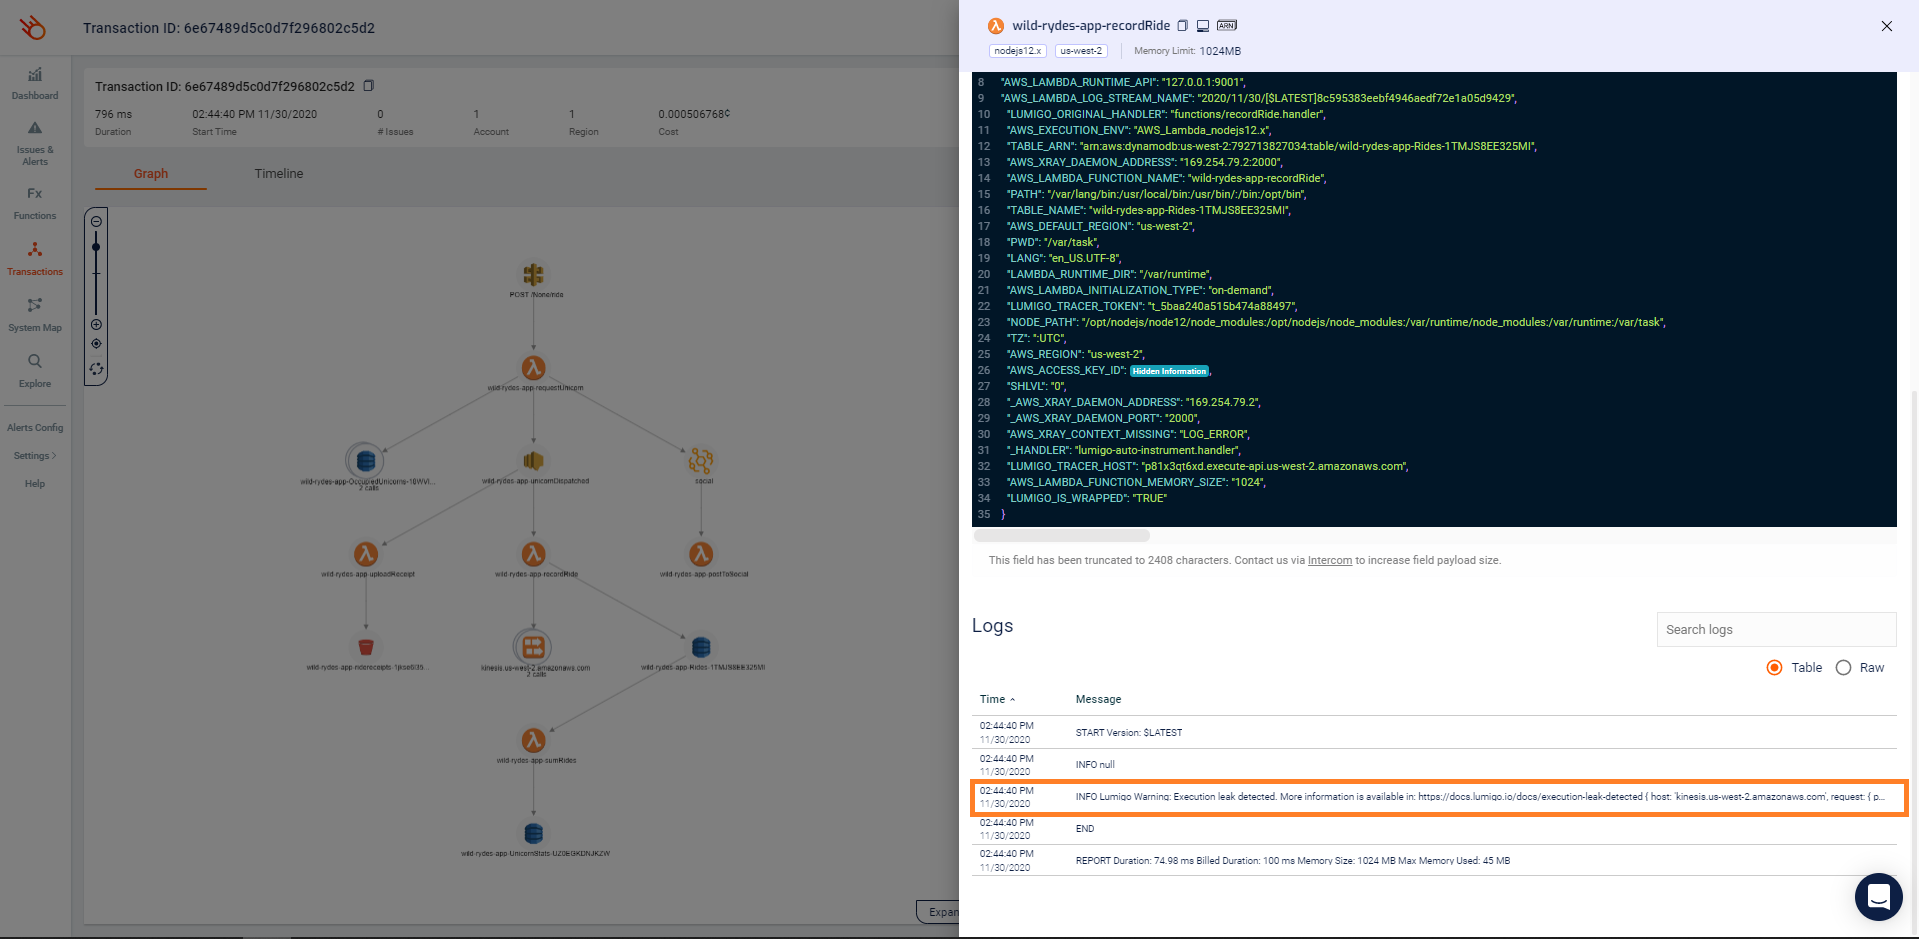Screen dimensions: 1919x939
Task: Select the Kinesis stream node
Action: pyautogui.click(x=533, y=647)
